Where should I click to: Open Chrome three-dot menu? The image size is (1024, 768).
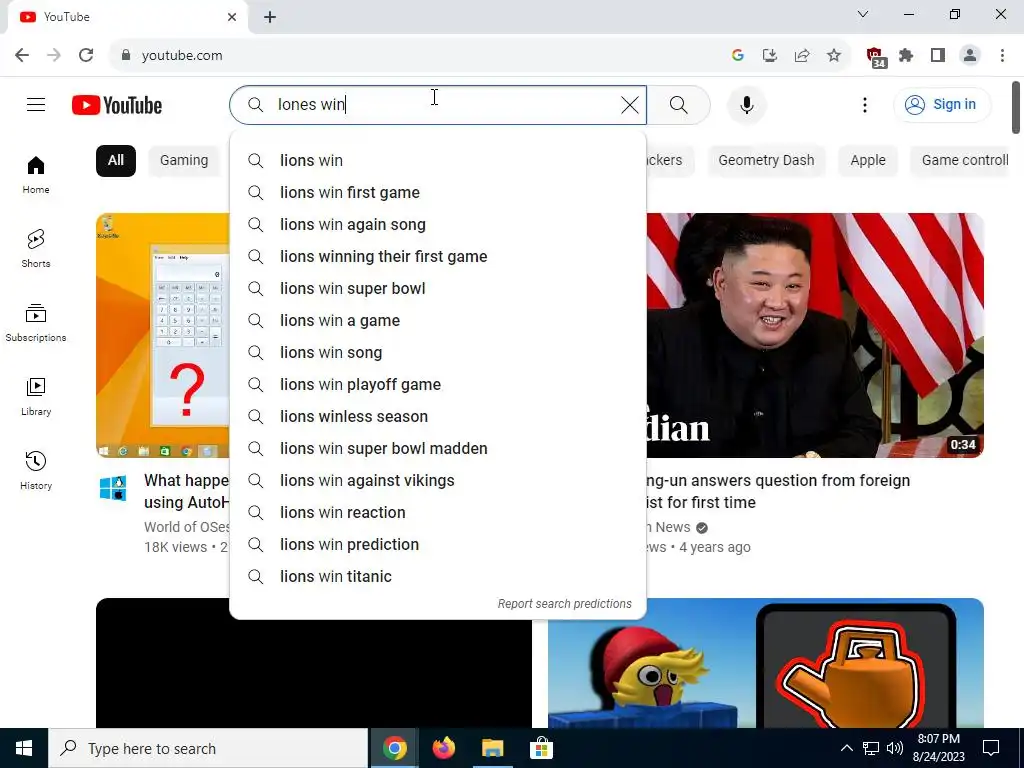pos(1002,56)
